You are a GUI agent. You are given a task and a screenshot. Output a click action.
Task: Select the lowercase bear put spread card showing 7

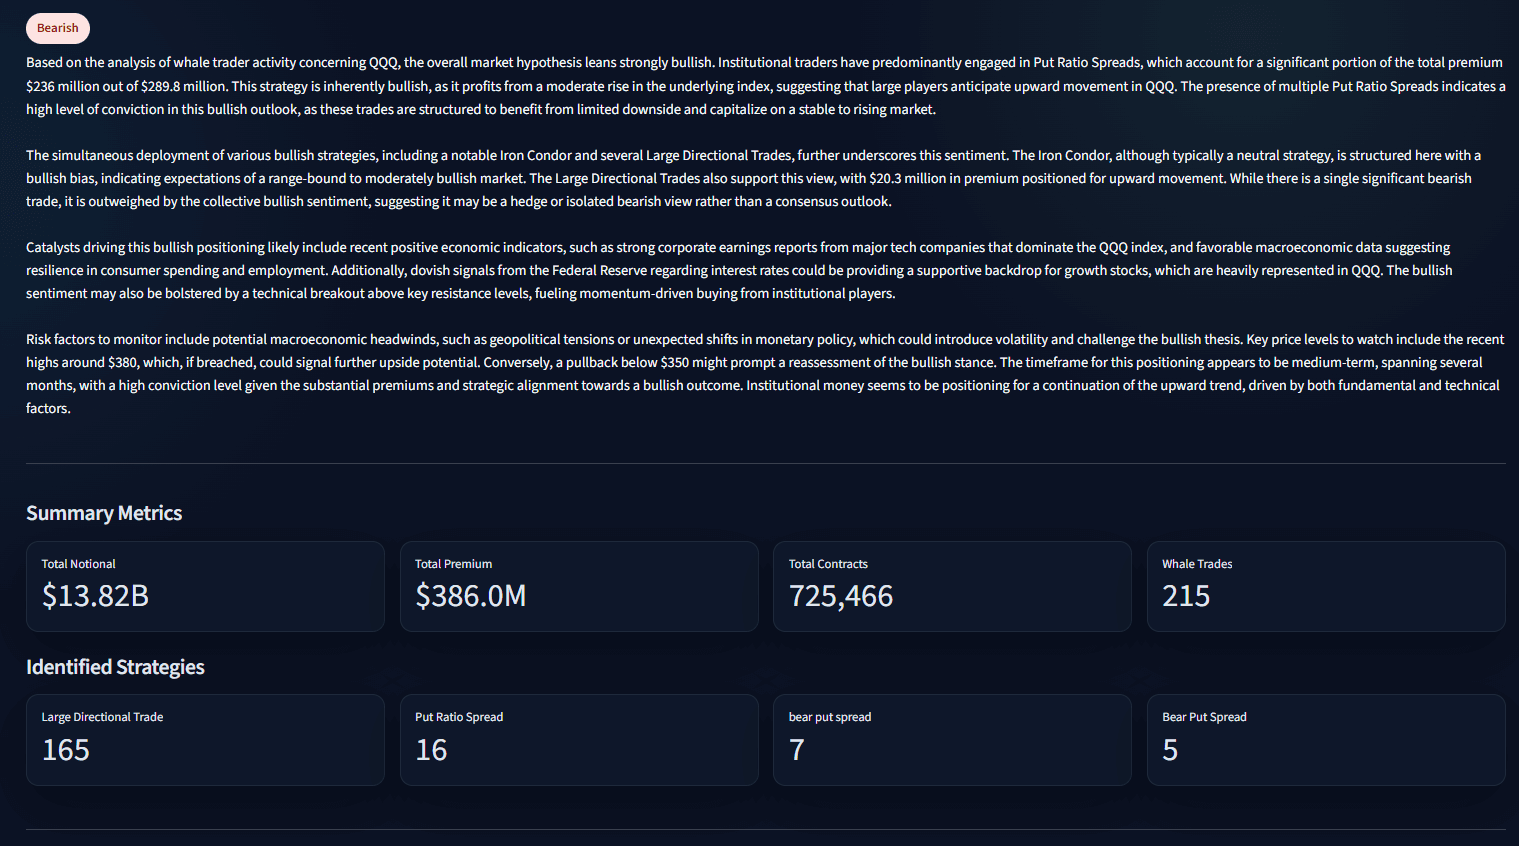pyautogui.click(x=951, y=739)
